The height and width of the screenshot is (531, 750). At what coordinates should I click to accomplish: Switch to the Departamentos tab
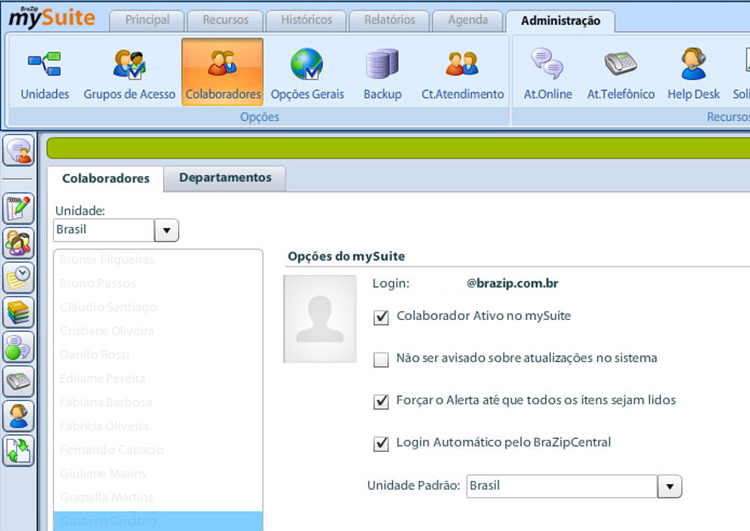coord(225,178)
